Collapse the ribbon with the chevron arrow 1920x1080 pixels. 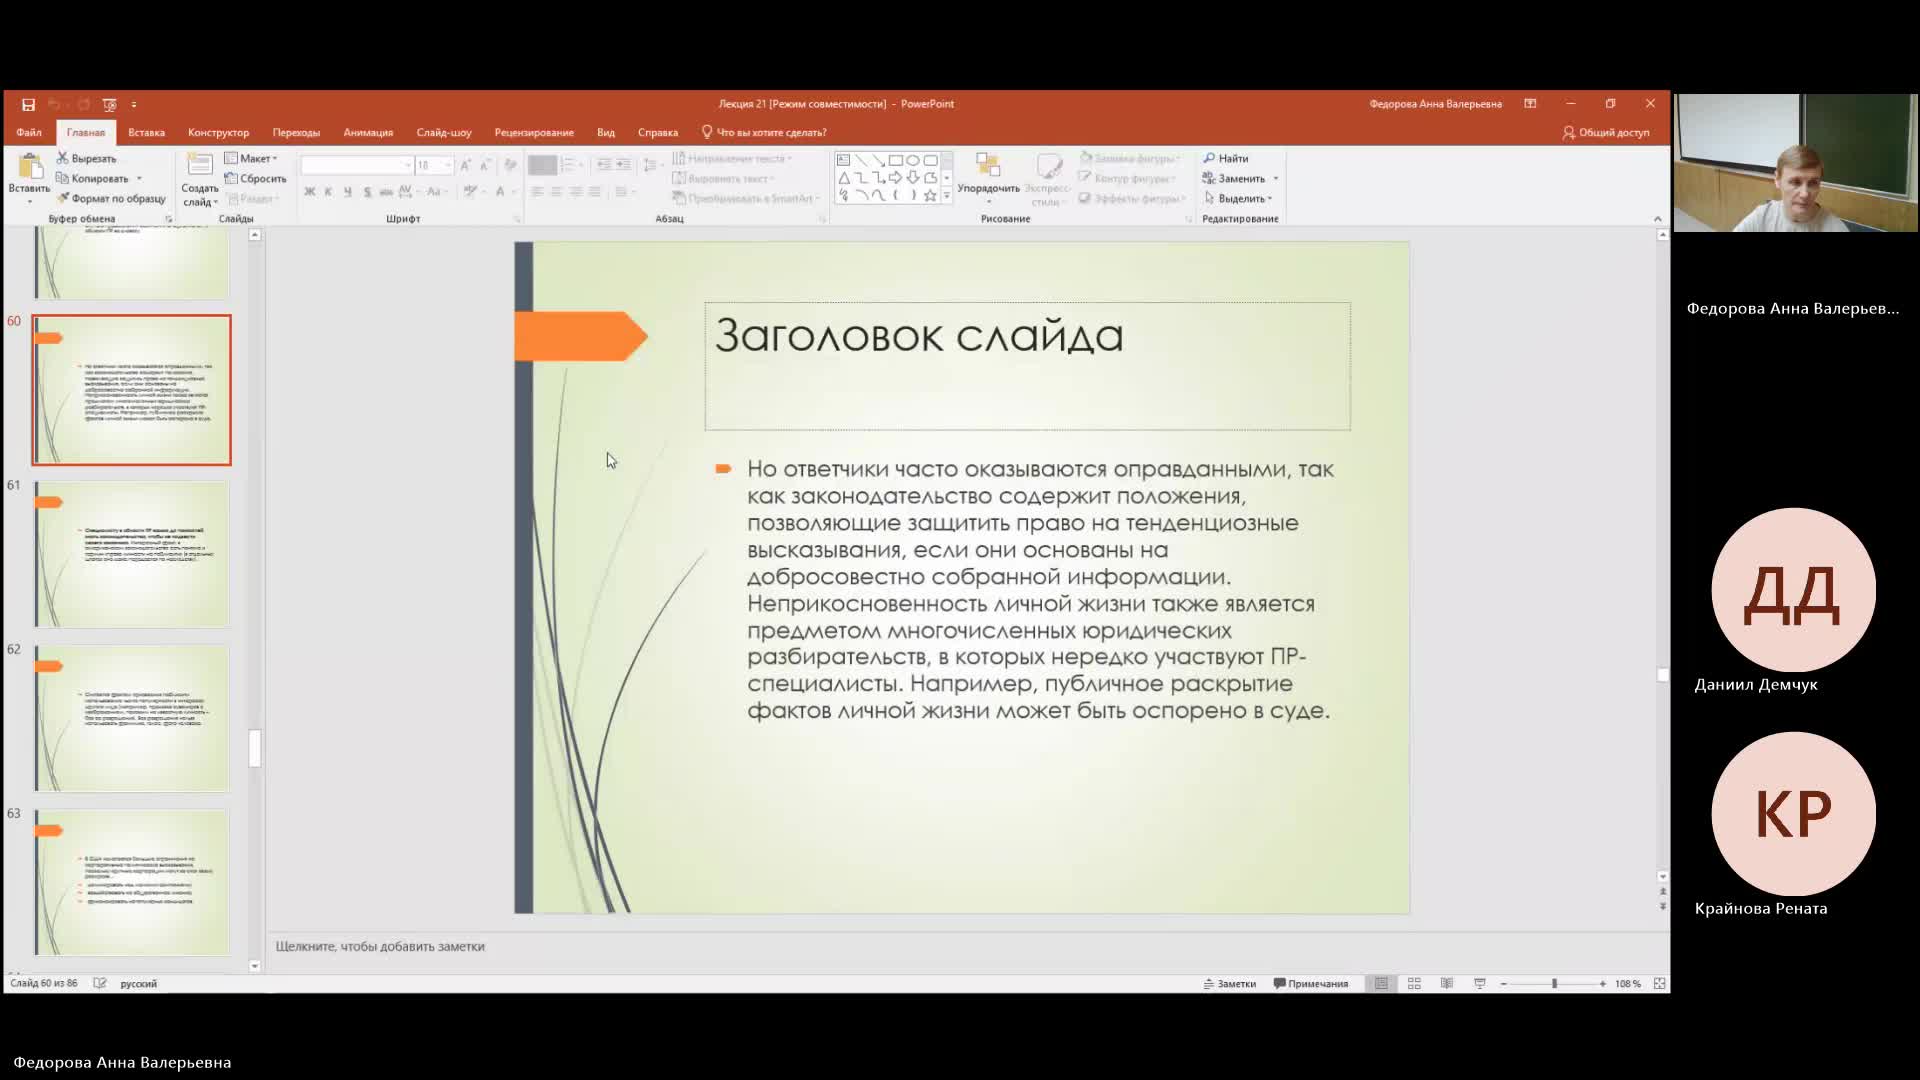tap(1657, 219)
